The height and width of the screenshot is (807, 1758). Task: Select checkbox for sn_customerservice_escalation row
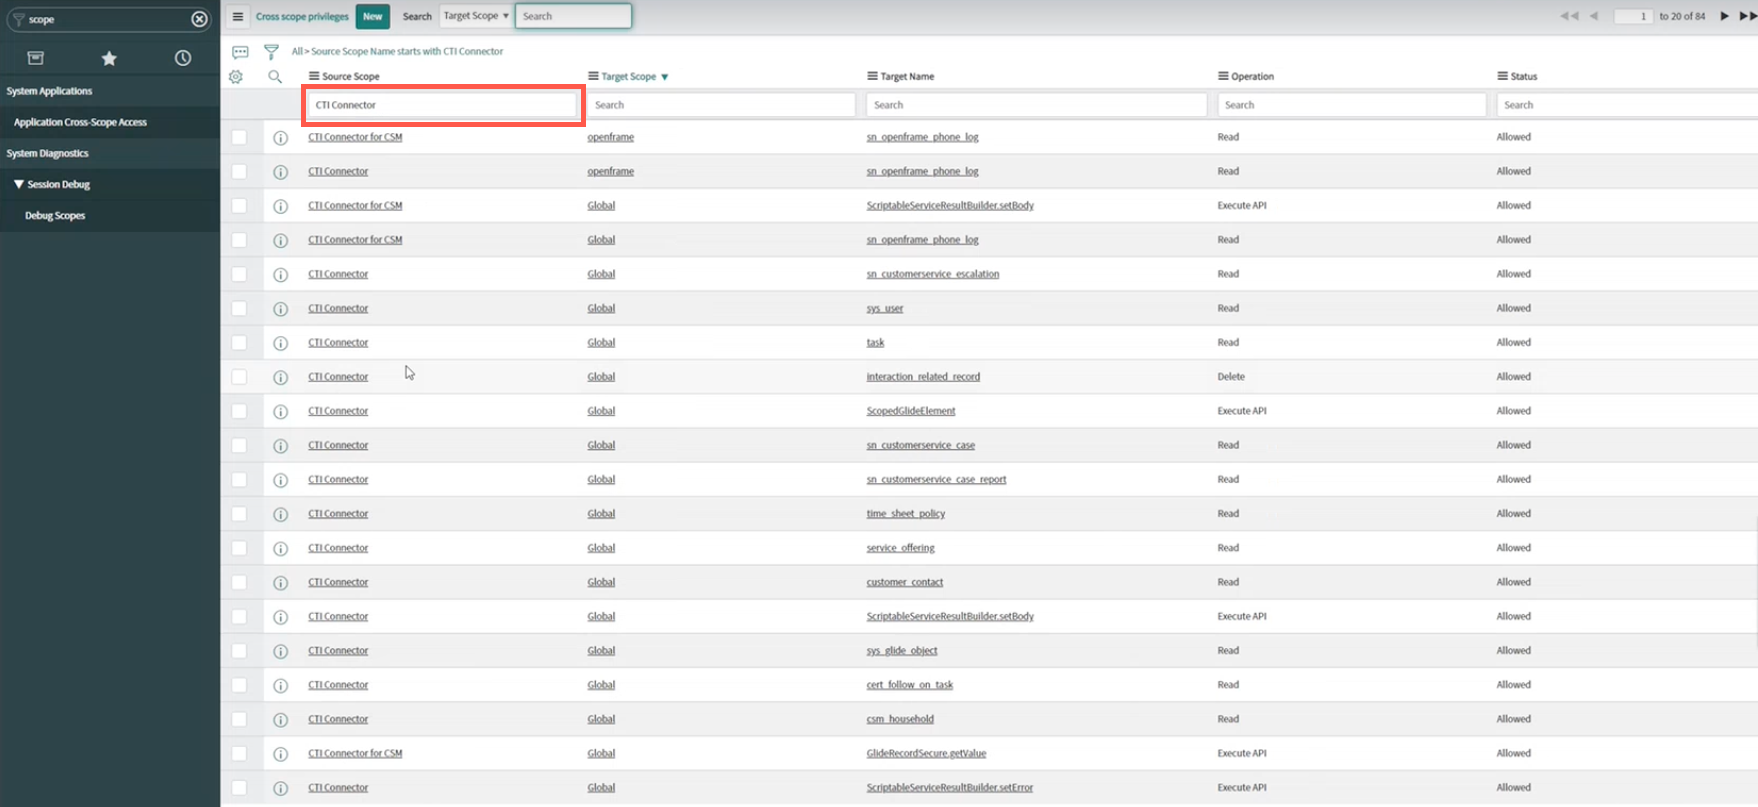tap(239, 274)
